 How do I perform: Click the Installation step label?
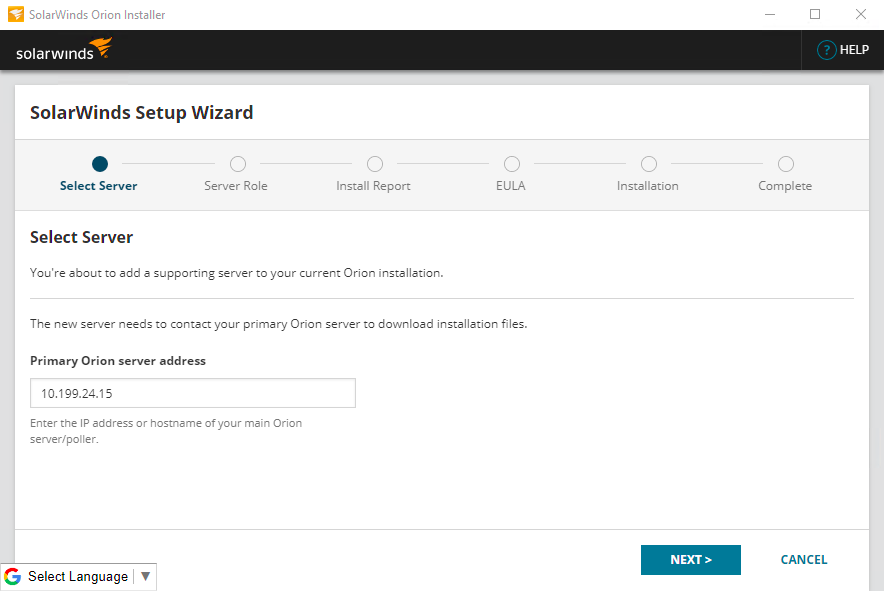coord(648,186)
